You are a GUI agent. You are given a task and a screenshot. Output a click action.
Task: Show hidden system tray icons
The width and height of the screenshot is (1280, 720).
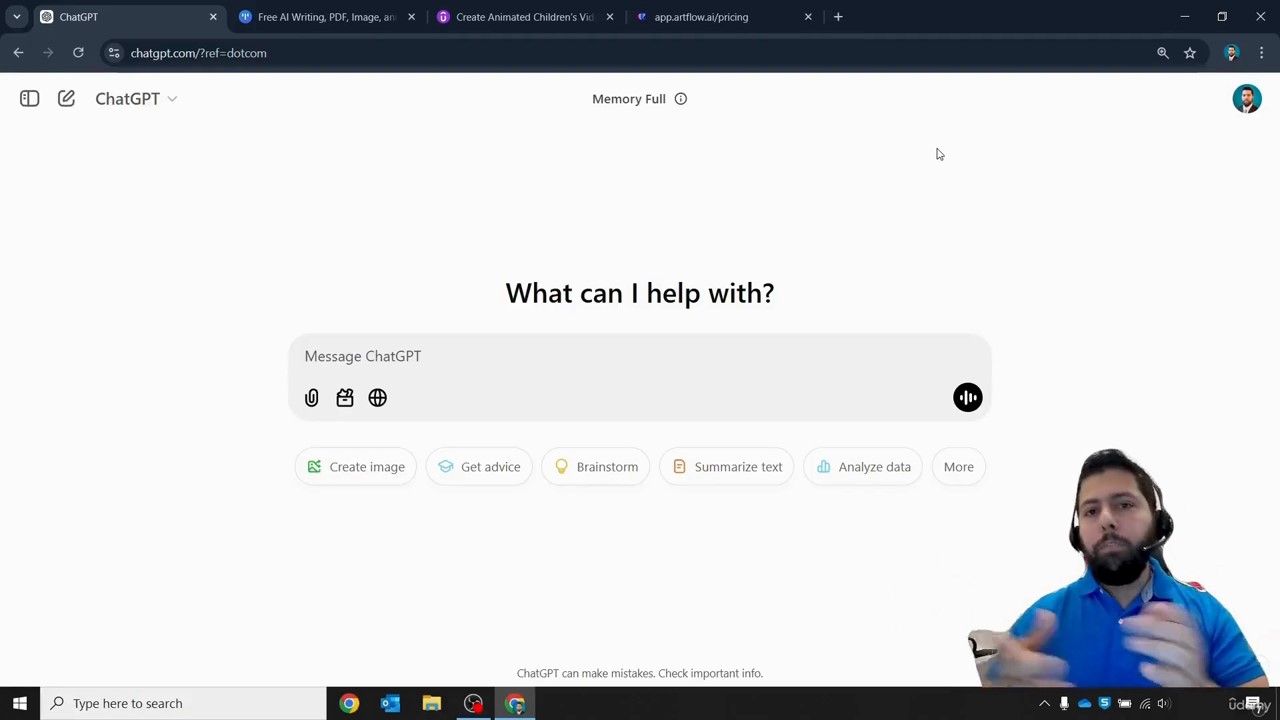(x=1044, y=703)
